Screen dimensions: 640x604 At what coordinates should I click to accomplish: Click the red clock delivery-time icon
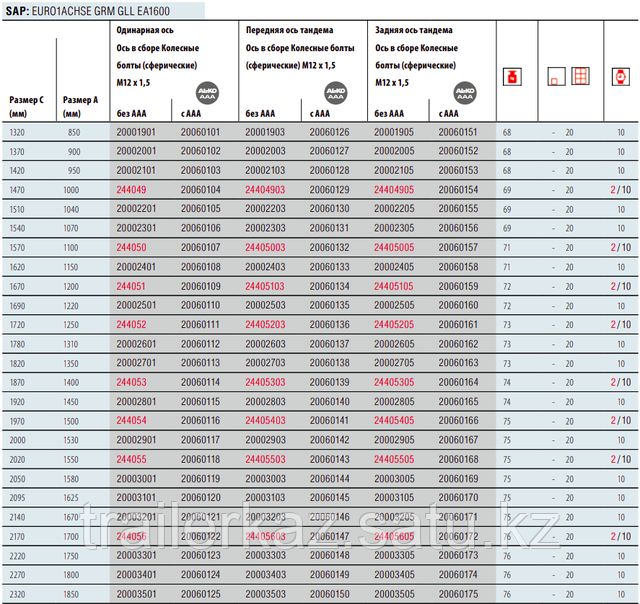point(620,77)
